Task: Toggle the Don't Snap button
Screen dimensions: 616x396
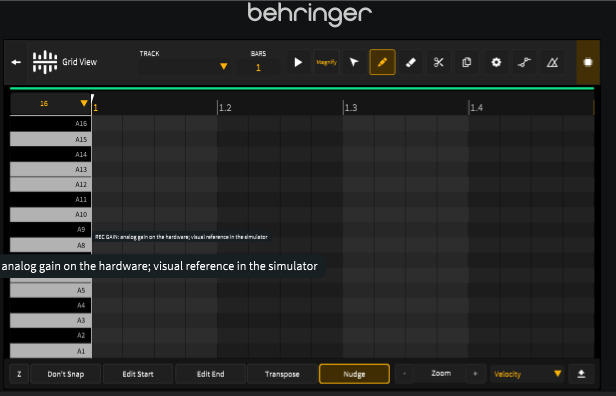Action: 66,374
